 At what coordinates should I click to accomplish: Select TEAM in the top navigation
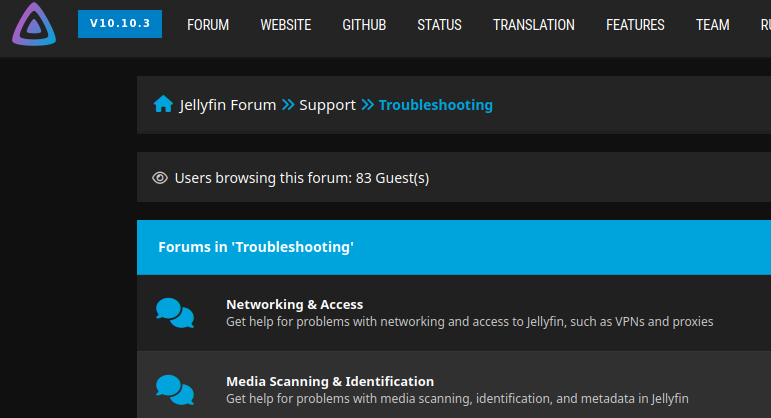click(712, 25)
